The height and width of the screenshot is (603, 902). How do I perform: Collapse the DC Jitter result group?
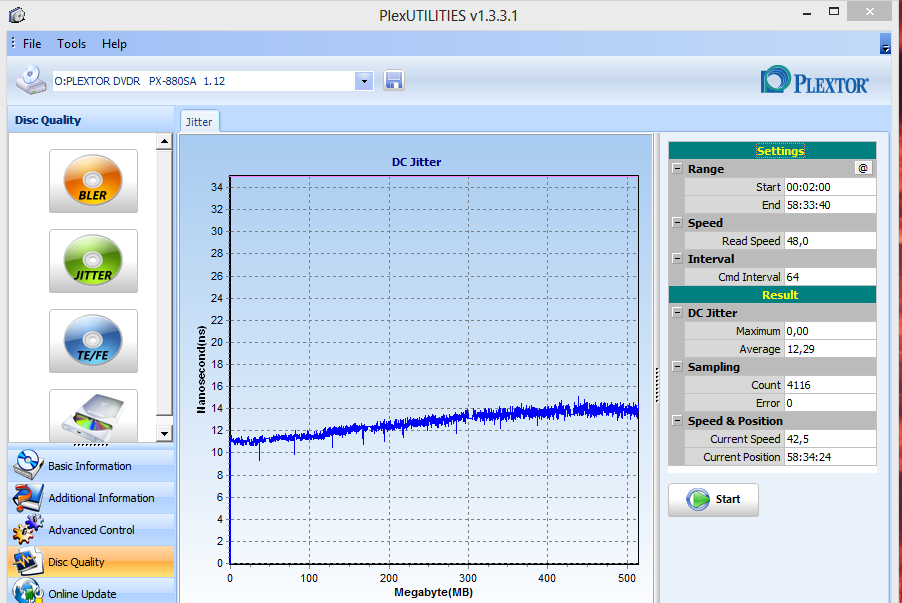coord(677,312)
